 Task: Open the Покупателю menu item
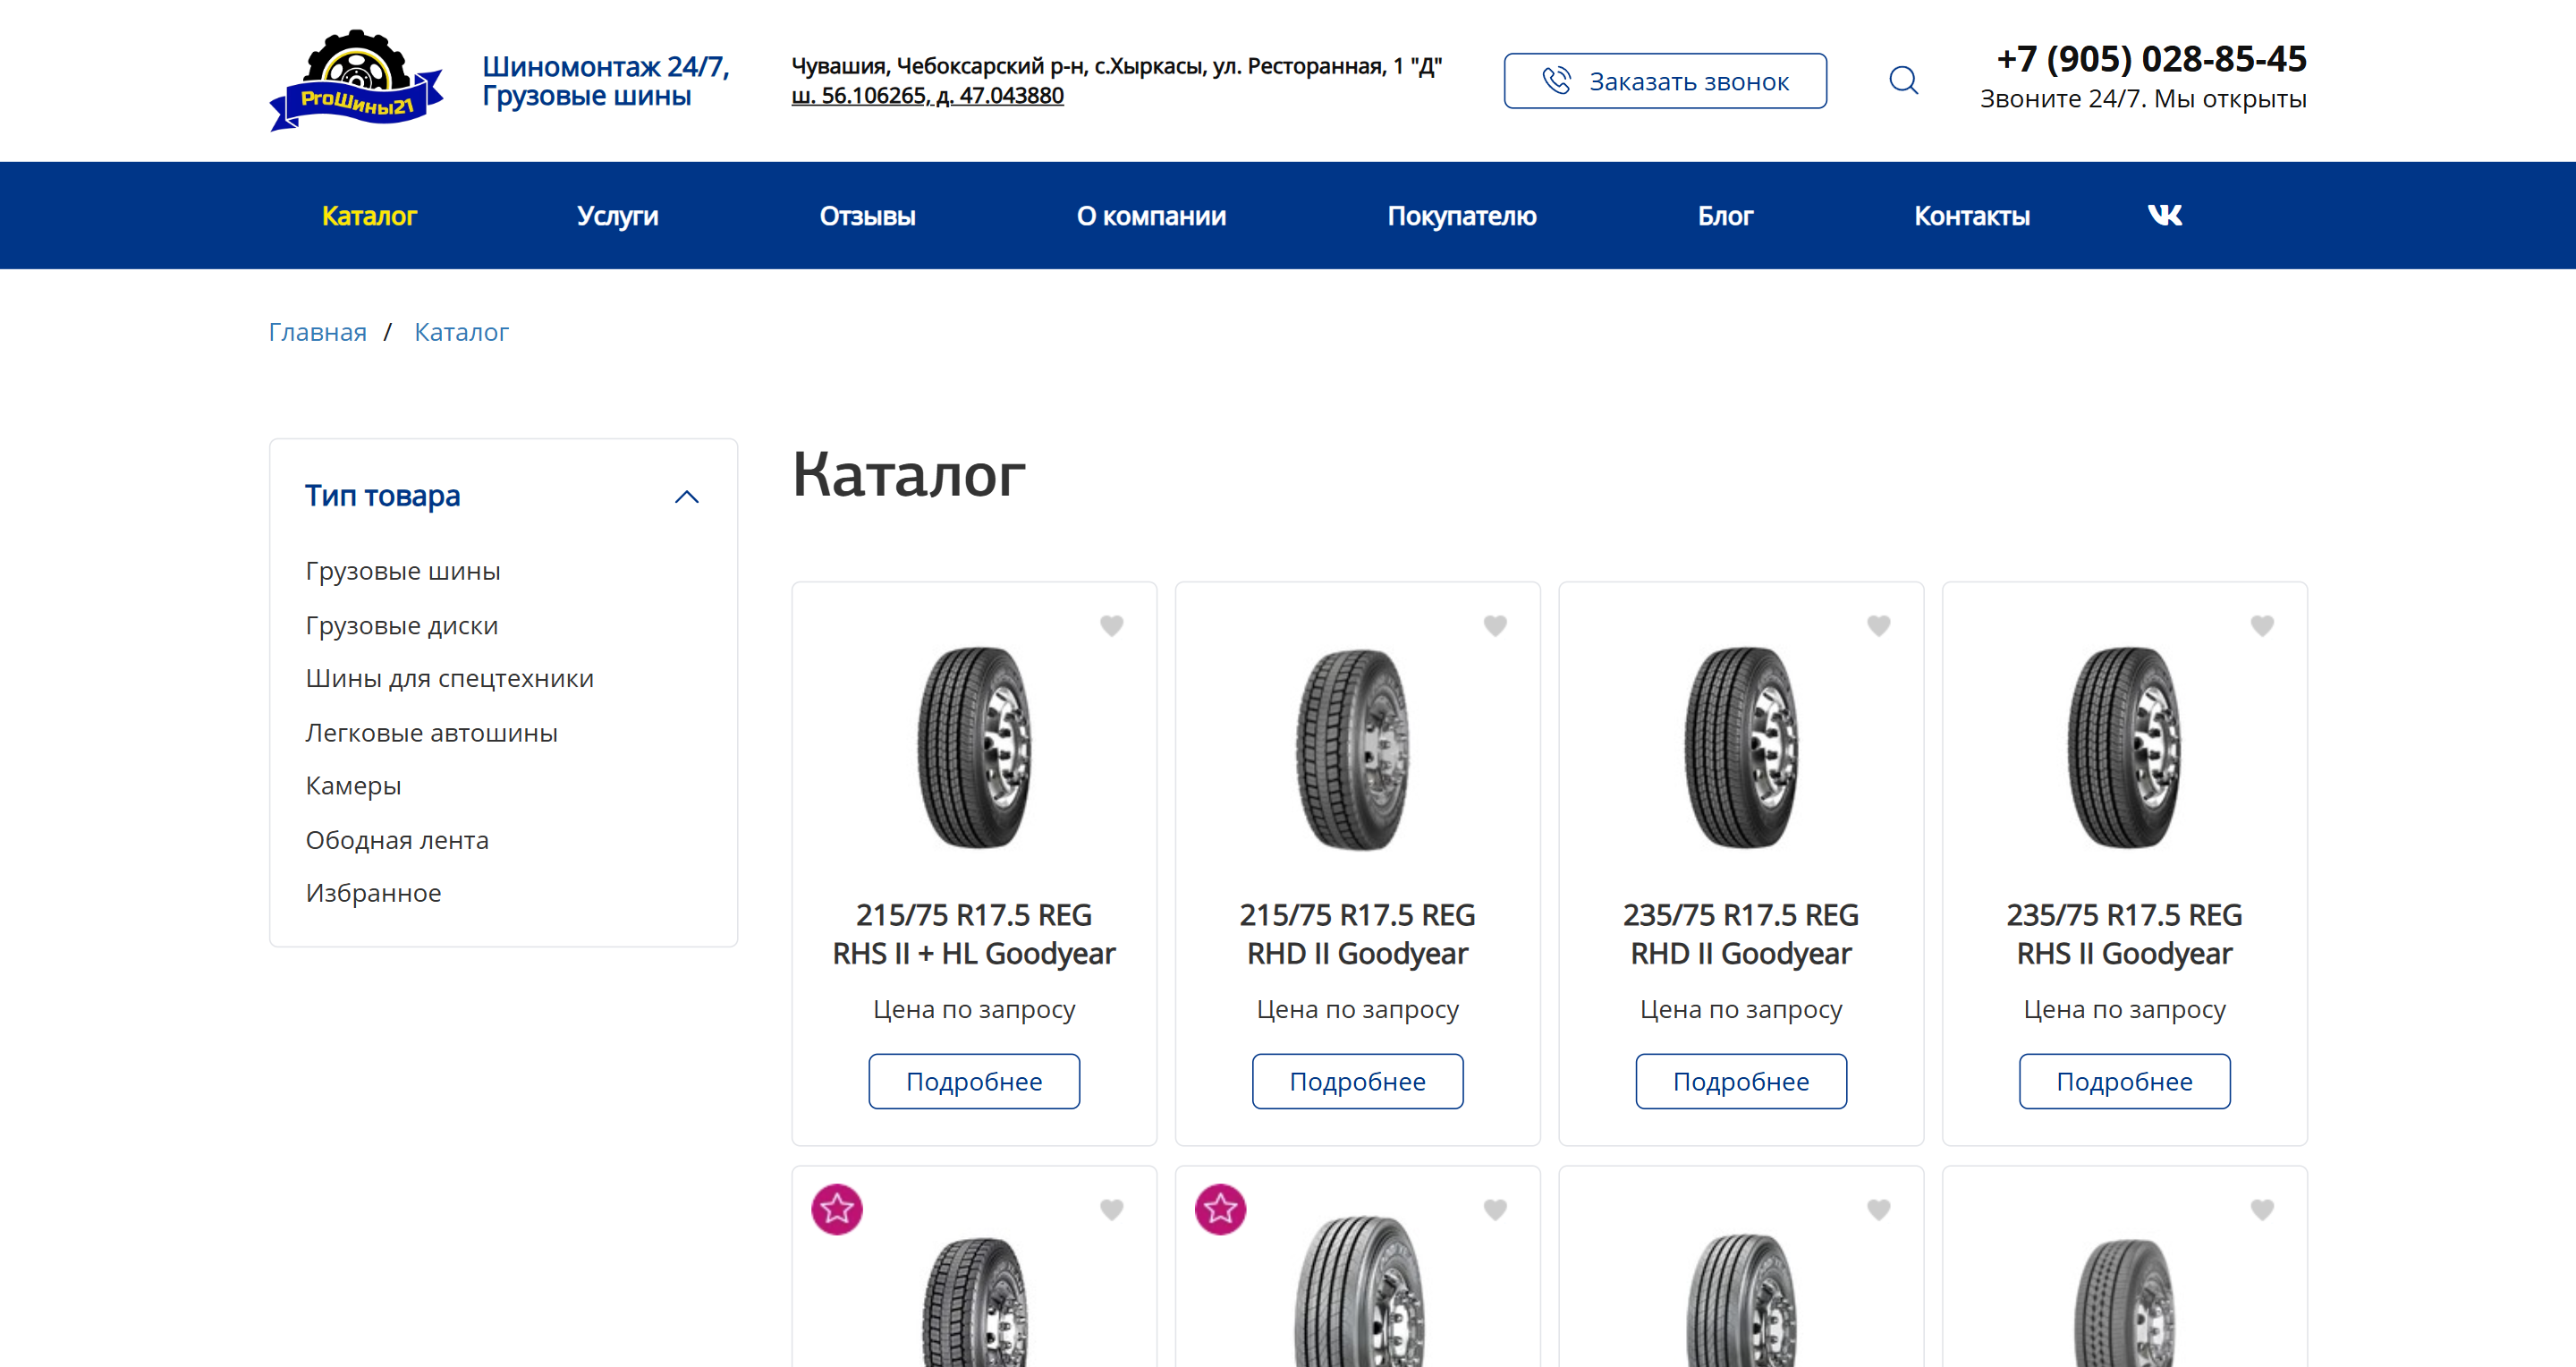pos(1461,216)
